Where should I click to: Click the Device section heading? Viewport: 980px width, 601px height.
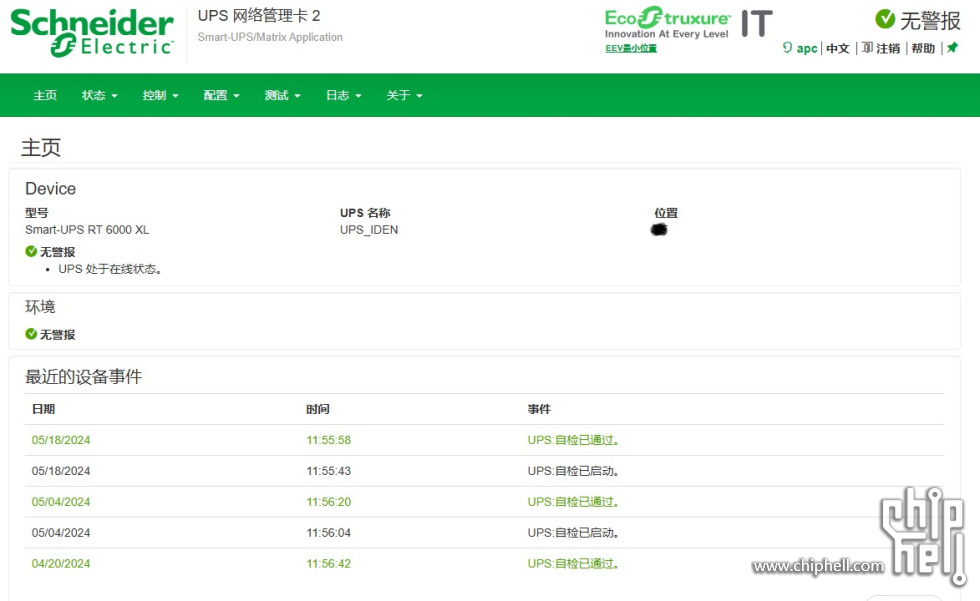pyautogui.click(x=50, y=189)
